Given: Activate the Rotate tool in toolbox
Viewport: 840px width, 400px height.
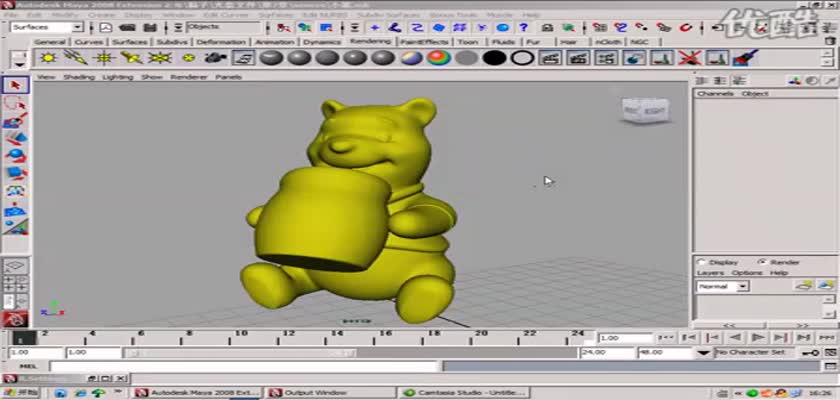Looking at the screenshot, I should click(x=15, y=156).
